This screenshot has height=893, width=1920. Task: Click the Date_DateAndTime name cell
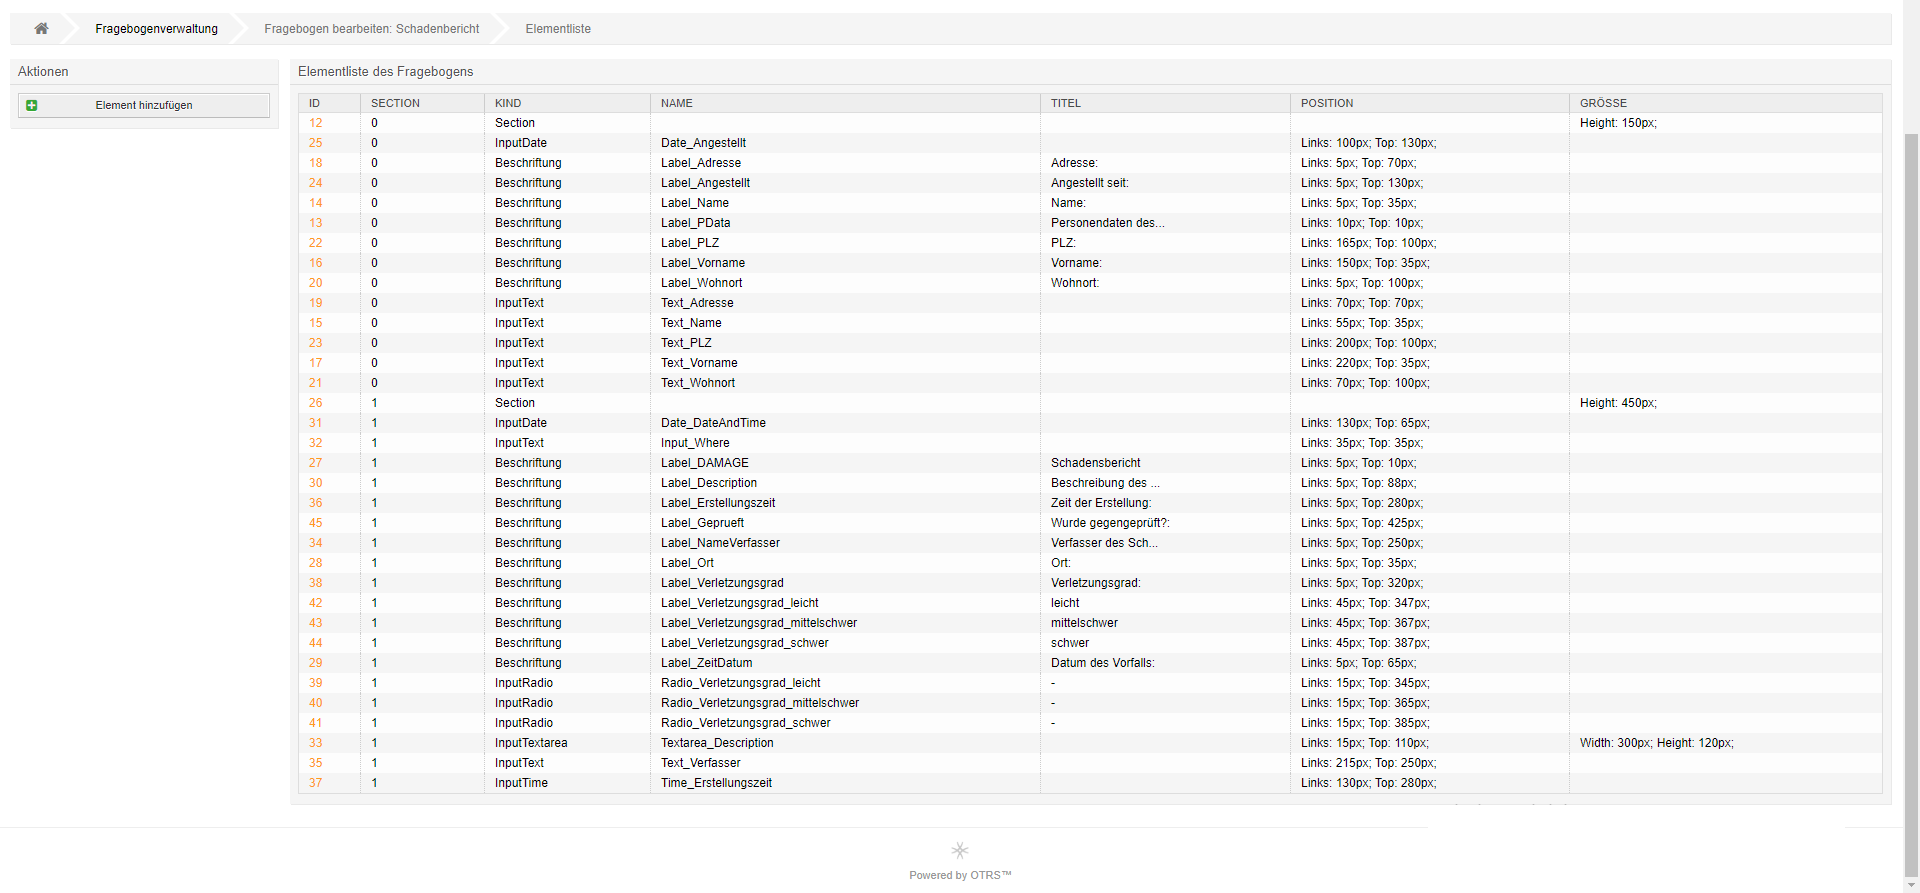click(845, 423)
